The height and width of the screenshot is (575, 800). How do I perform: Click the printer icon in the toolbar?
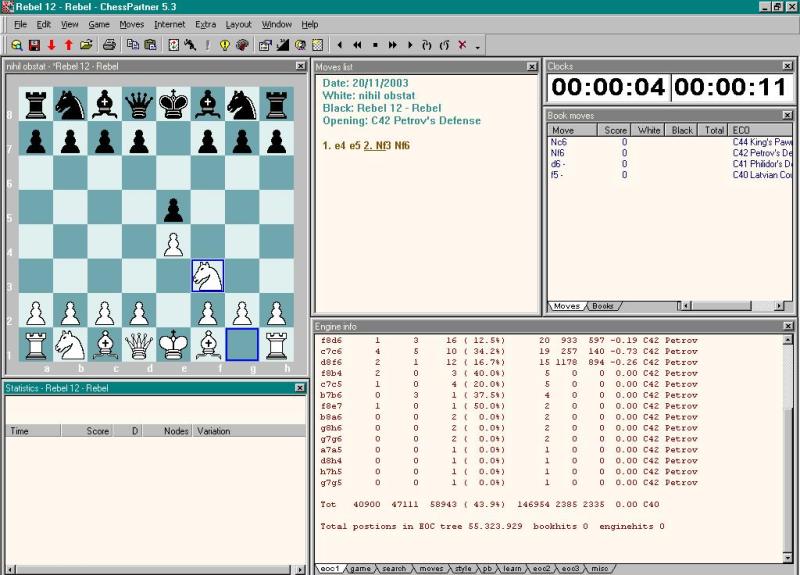109,45
